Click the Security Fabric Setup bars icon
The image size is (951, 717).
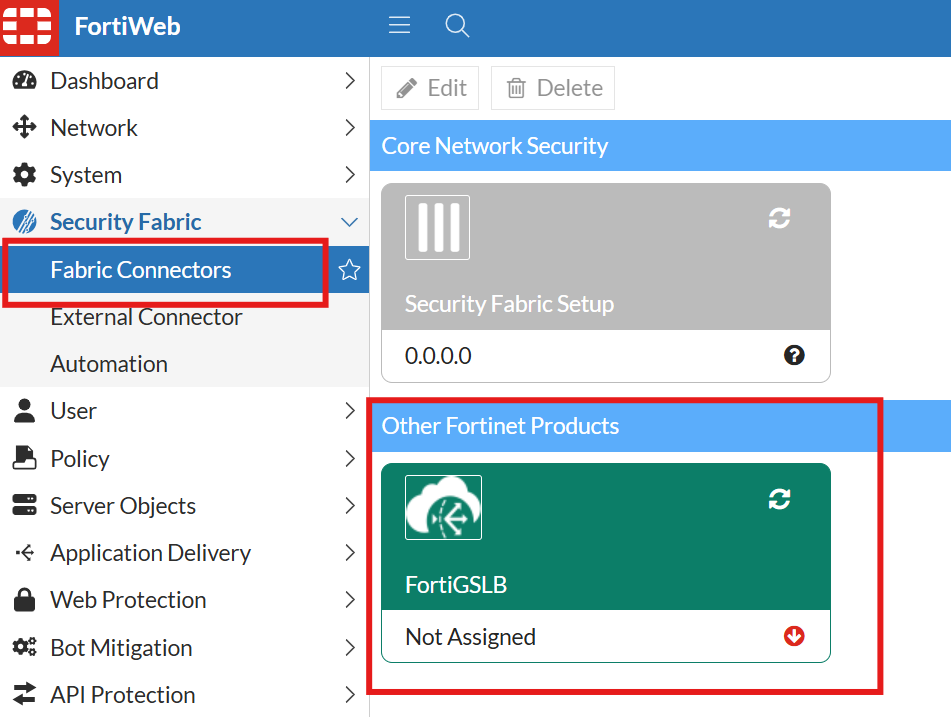click(x=437, y=227)
